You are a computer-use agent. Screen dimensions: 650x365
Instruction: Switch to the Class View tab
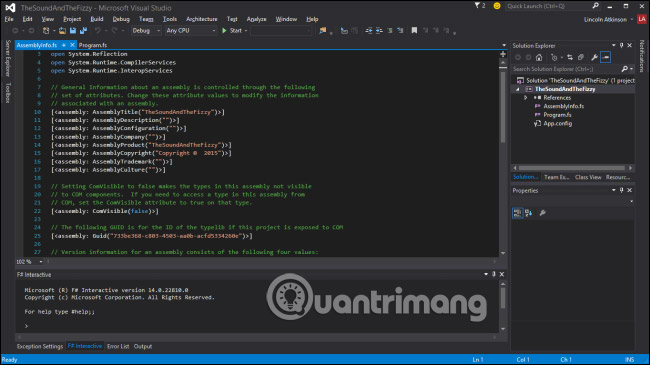tap(588, 177)
